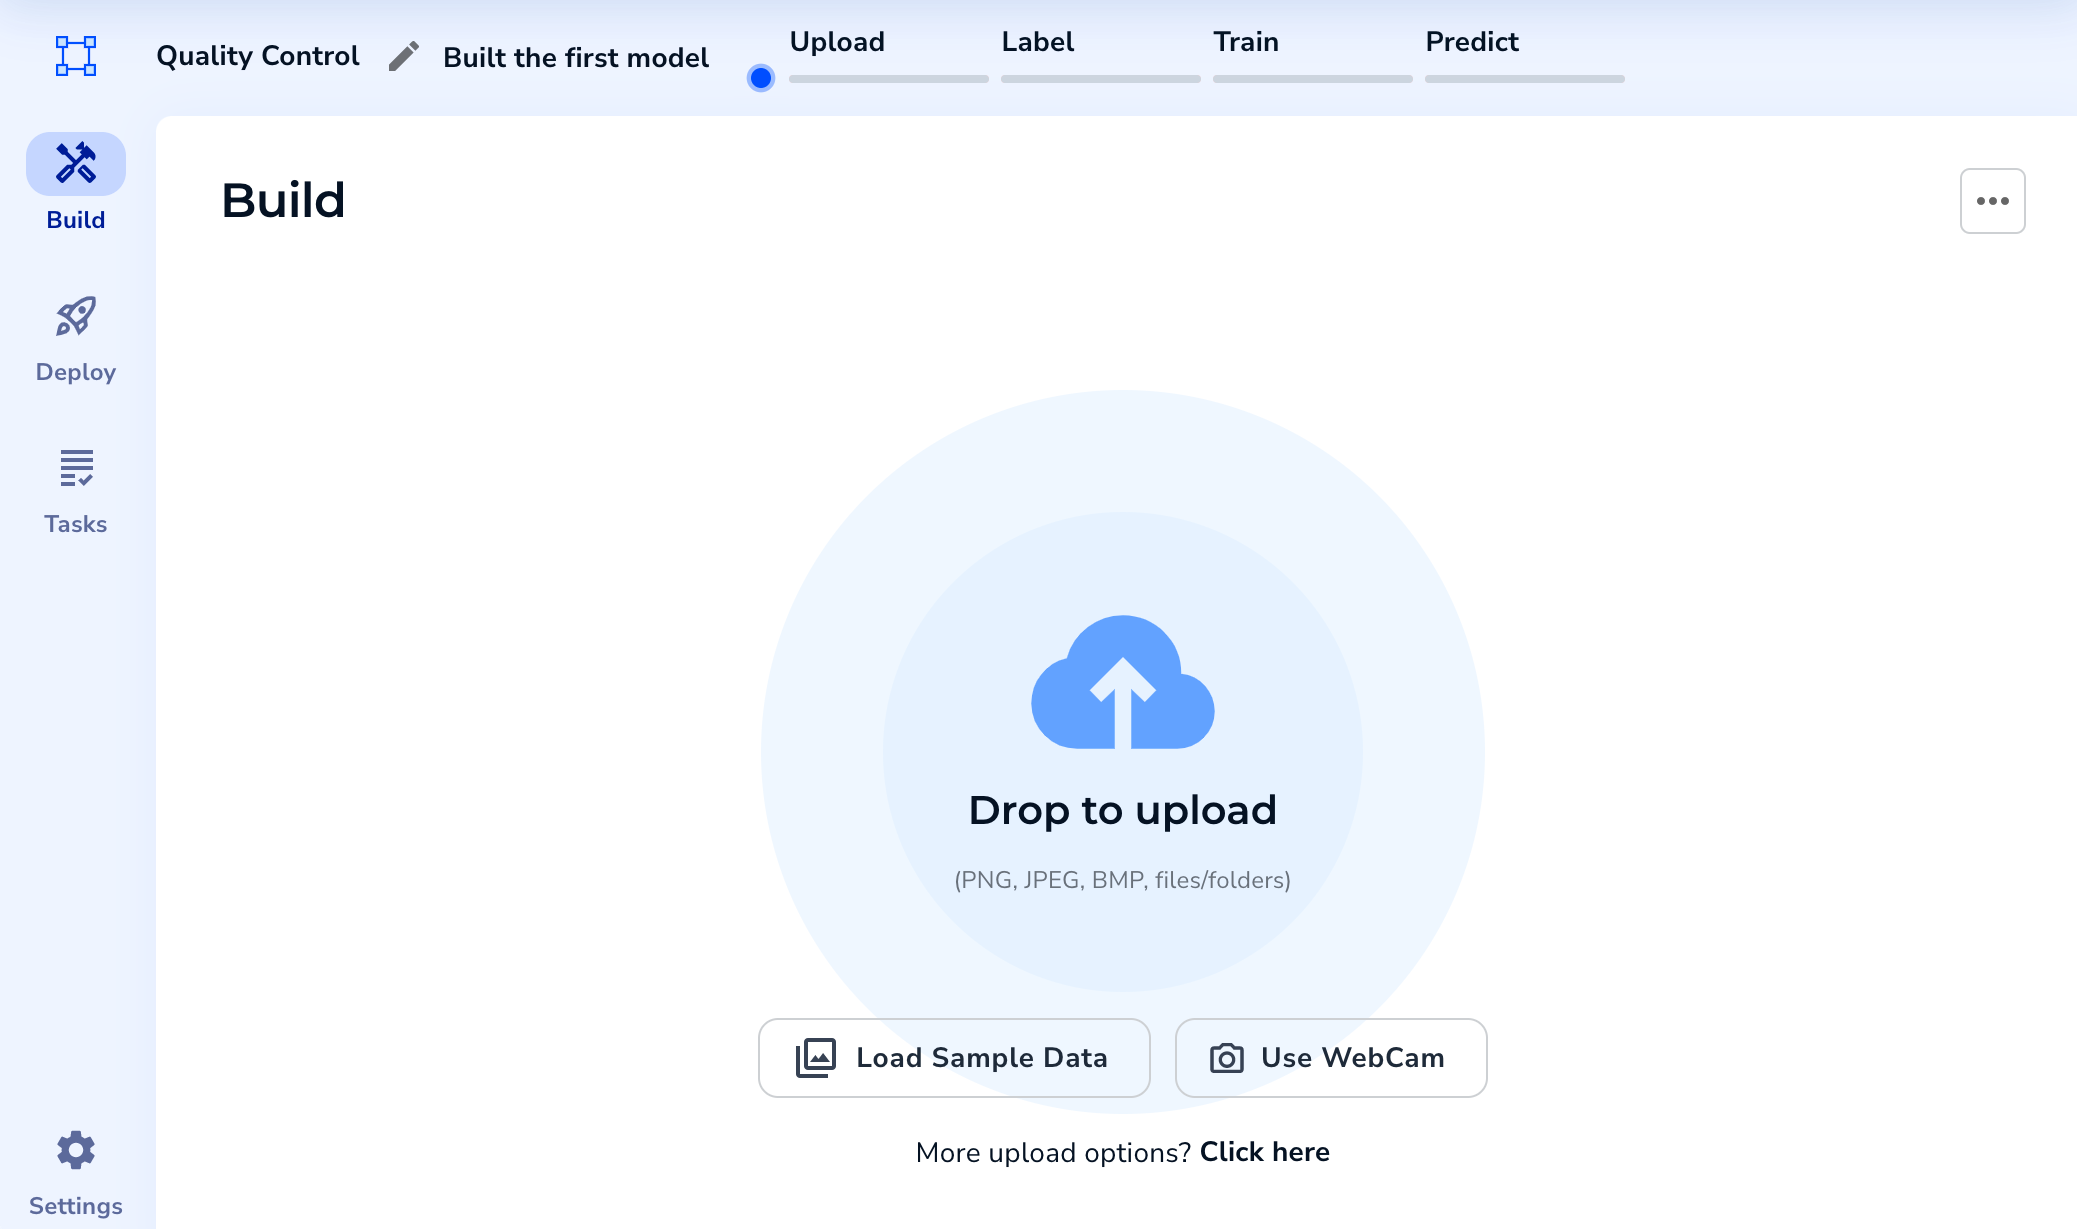Open the Deploy rocket icon

pos(76,317)
